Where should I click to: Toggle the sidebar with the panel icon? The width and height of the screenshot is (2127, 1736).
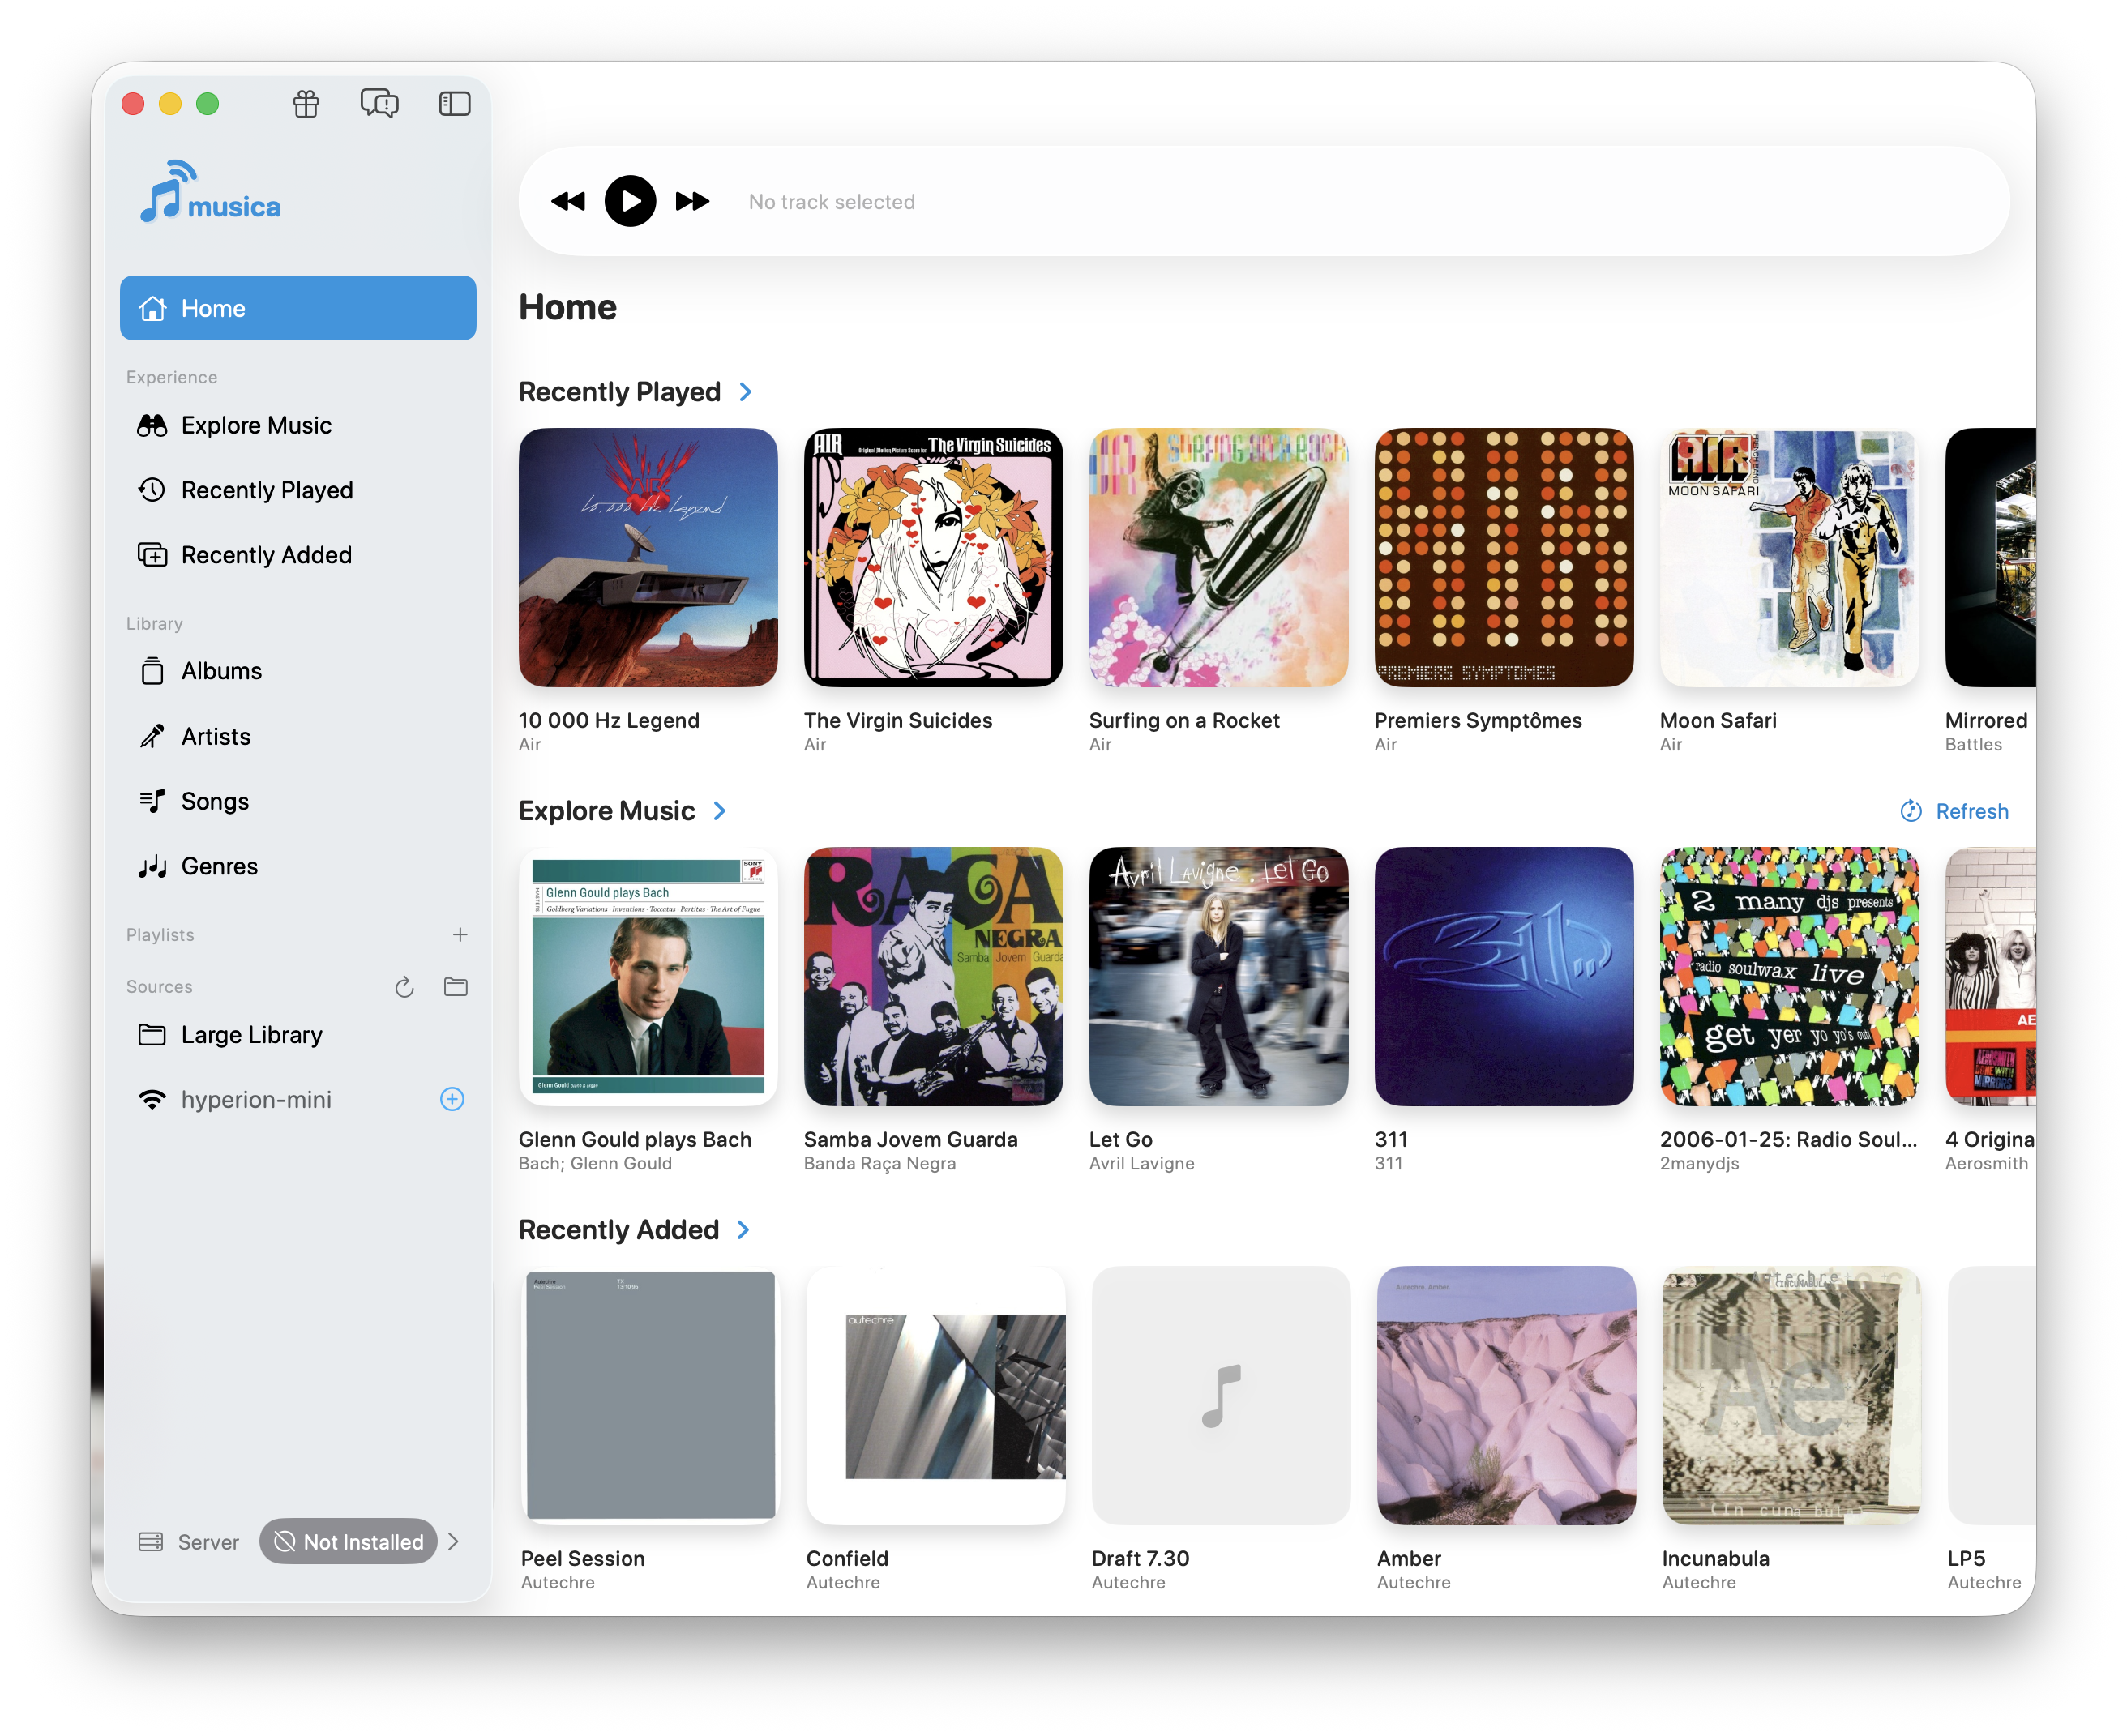click(455, 104)
